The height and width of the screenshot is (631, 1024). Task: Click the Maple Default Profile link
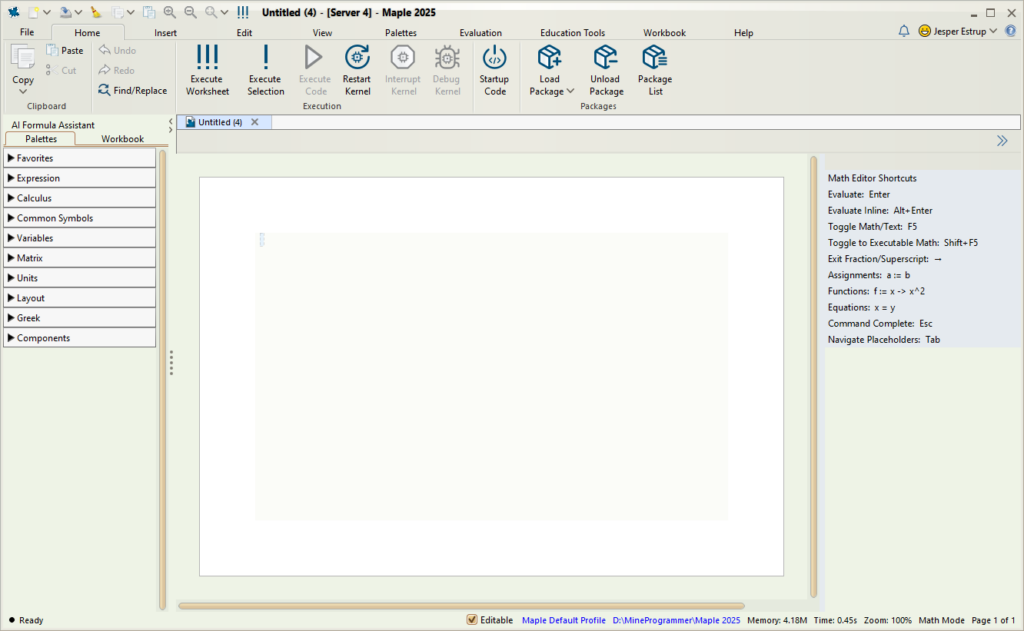coord(564,620)
